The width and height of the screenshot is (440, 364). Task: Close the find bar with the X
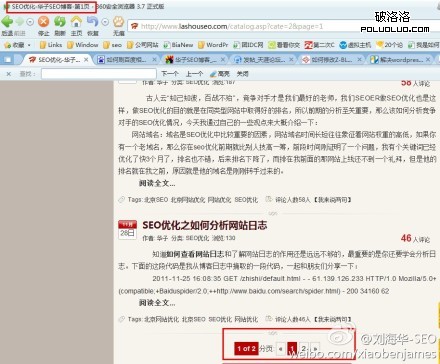[x=9, y=74]
